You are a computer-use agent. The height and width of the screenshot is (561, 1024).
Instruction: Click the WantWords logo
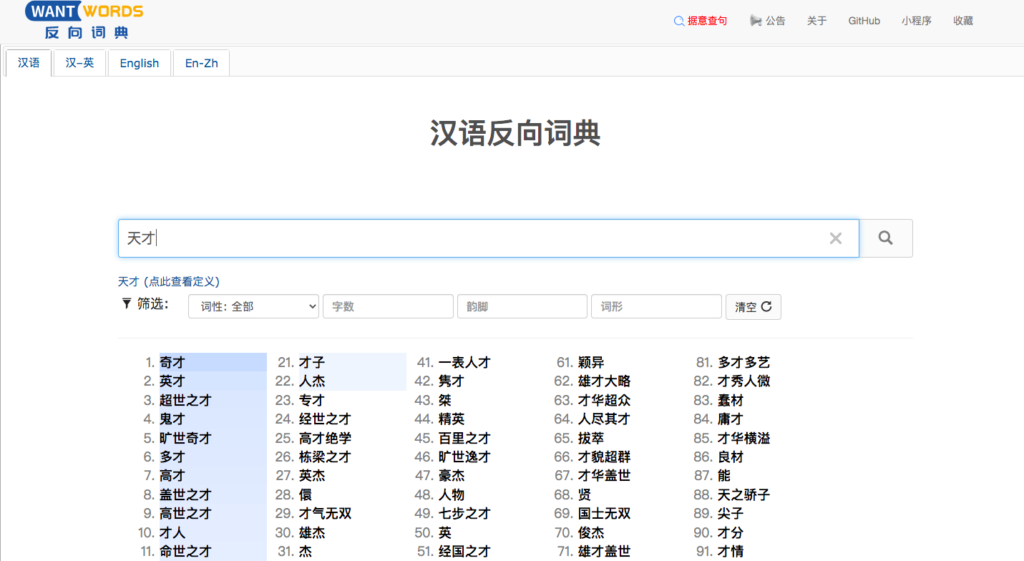tap(84, 20)
